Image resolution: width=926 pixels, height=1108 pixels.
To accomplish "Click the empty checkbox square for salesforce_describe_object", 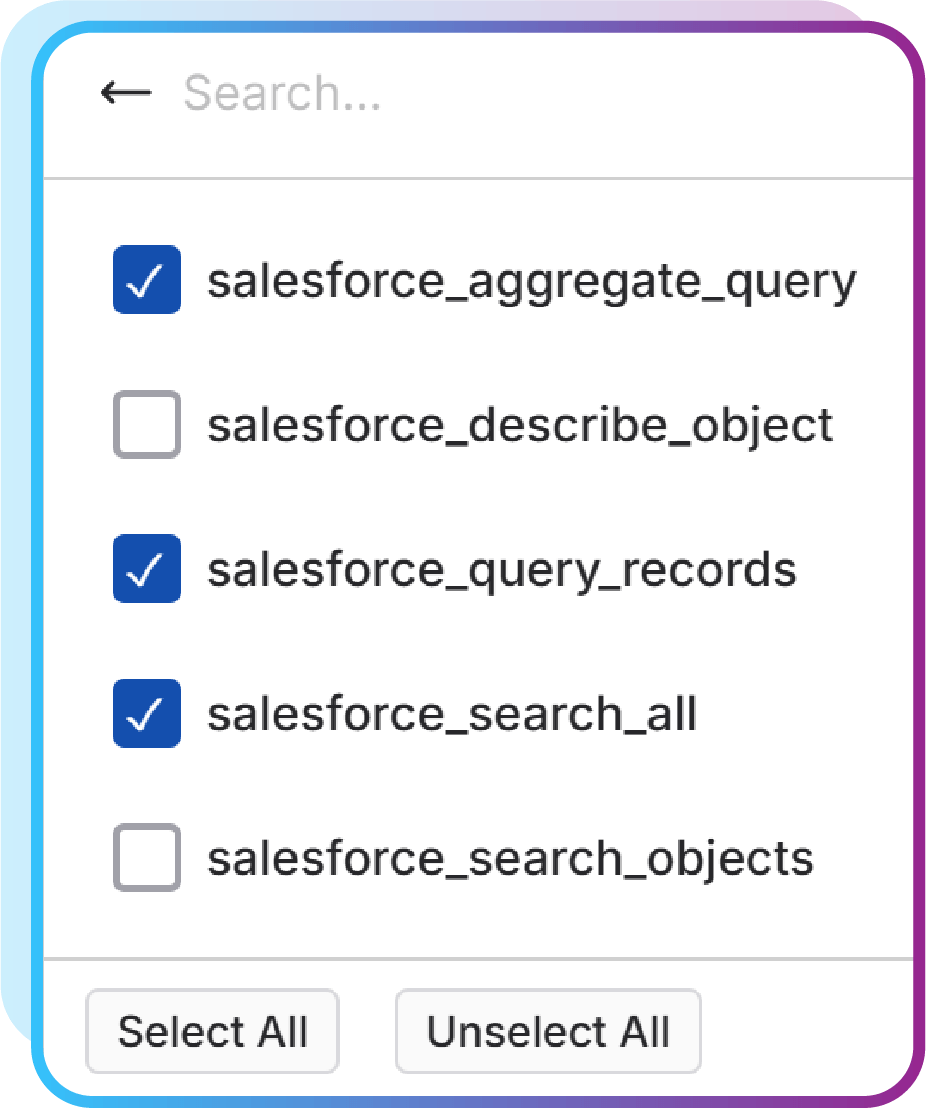I will click(x=147, y=425).
